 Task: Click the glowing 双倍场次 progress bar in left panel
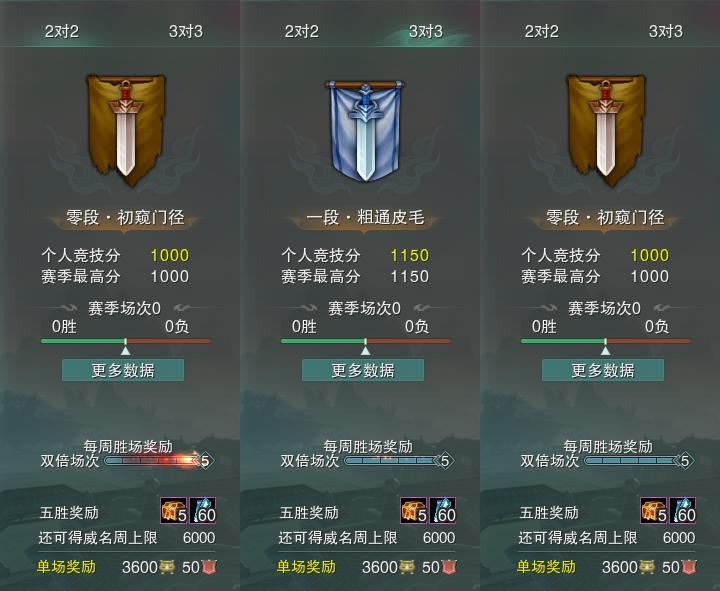[x=152, y=461]
